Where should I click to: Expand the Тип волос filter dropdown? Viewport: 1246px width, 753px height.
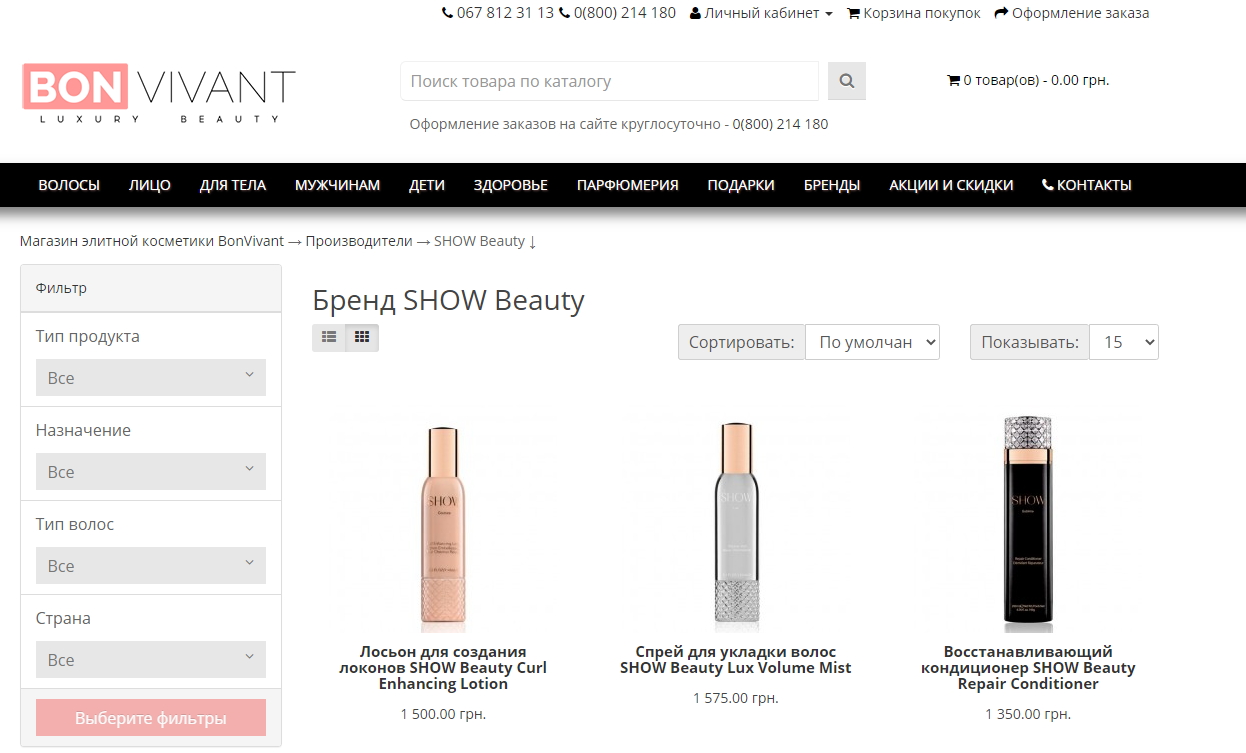151,566
